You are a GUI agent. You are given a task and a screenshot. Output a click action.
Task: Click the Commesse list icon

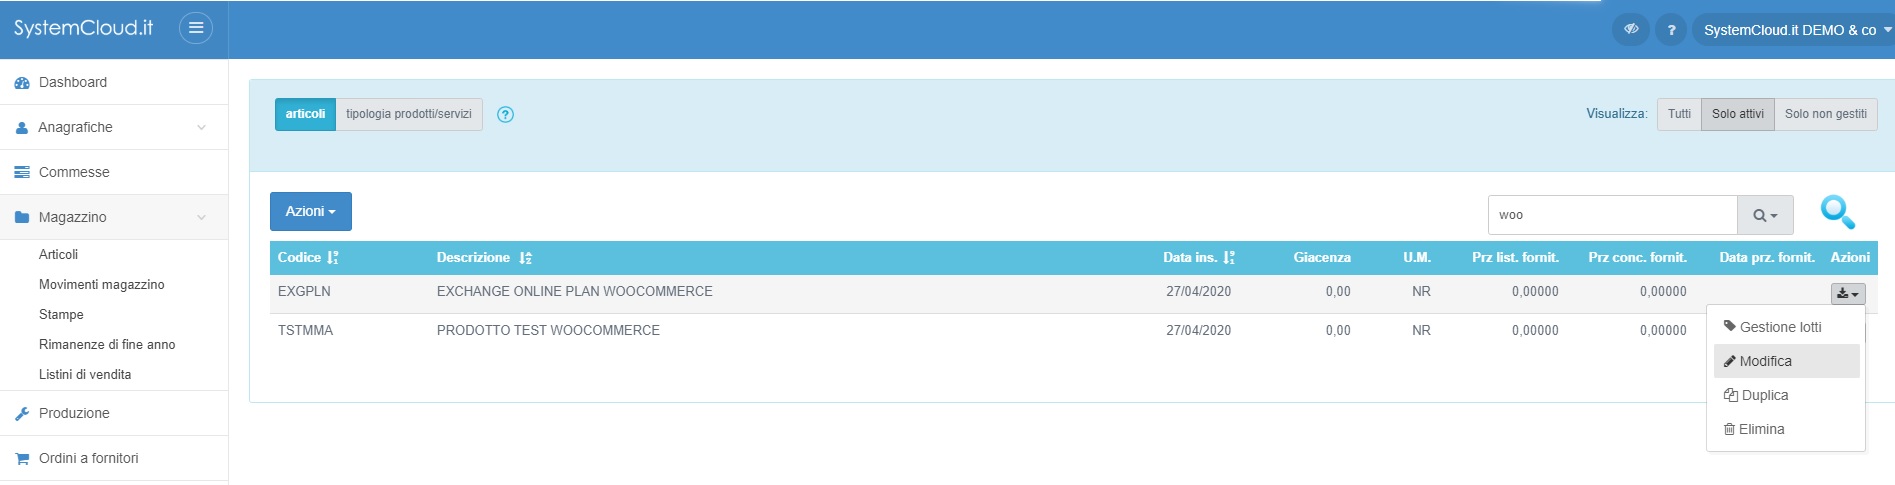point(22,172)
